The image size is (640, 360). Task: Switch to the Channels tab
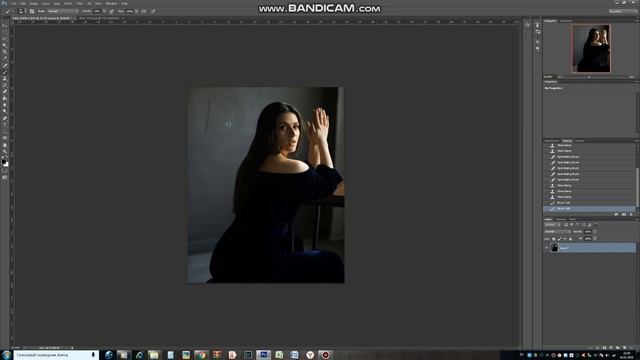561,219
